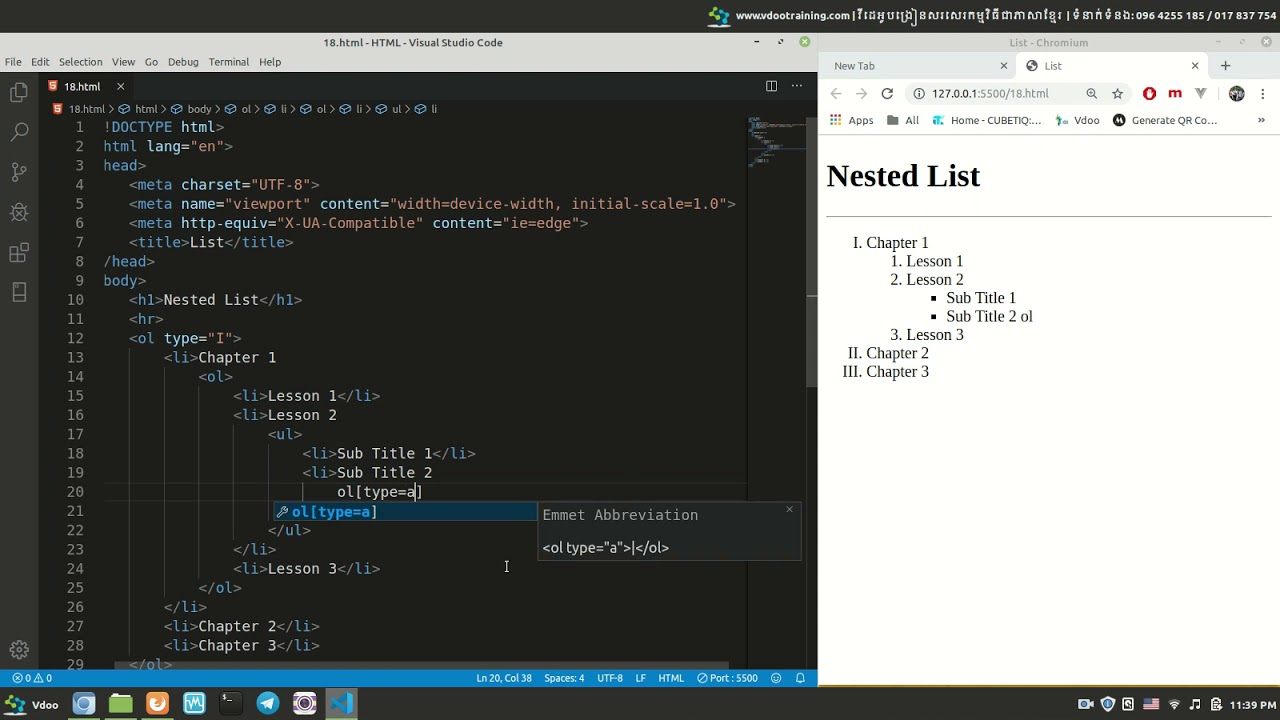Open the Selection menu

(x=80, y=62)
